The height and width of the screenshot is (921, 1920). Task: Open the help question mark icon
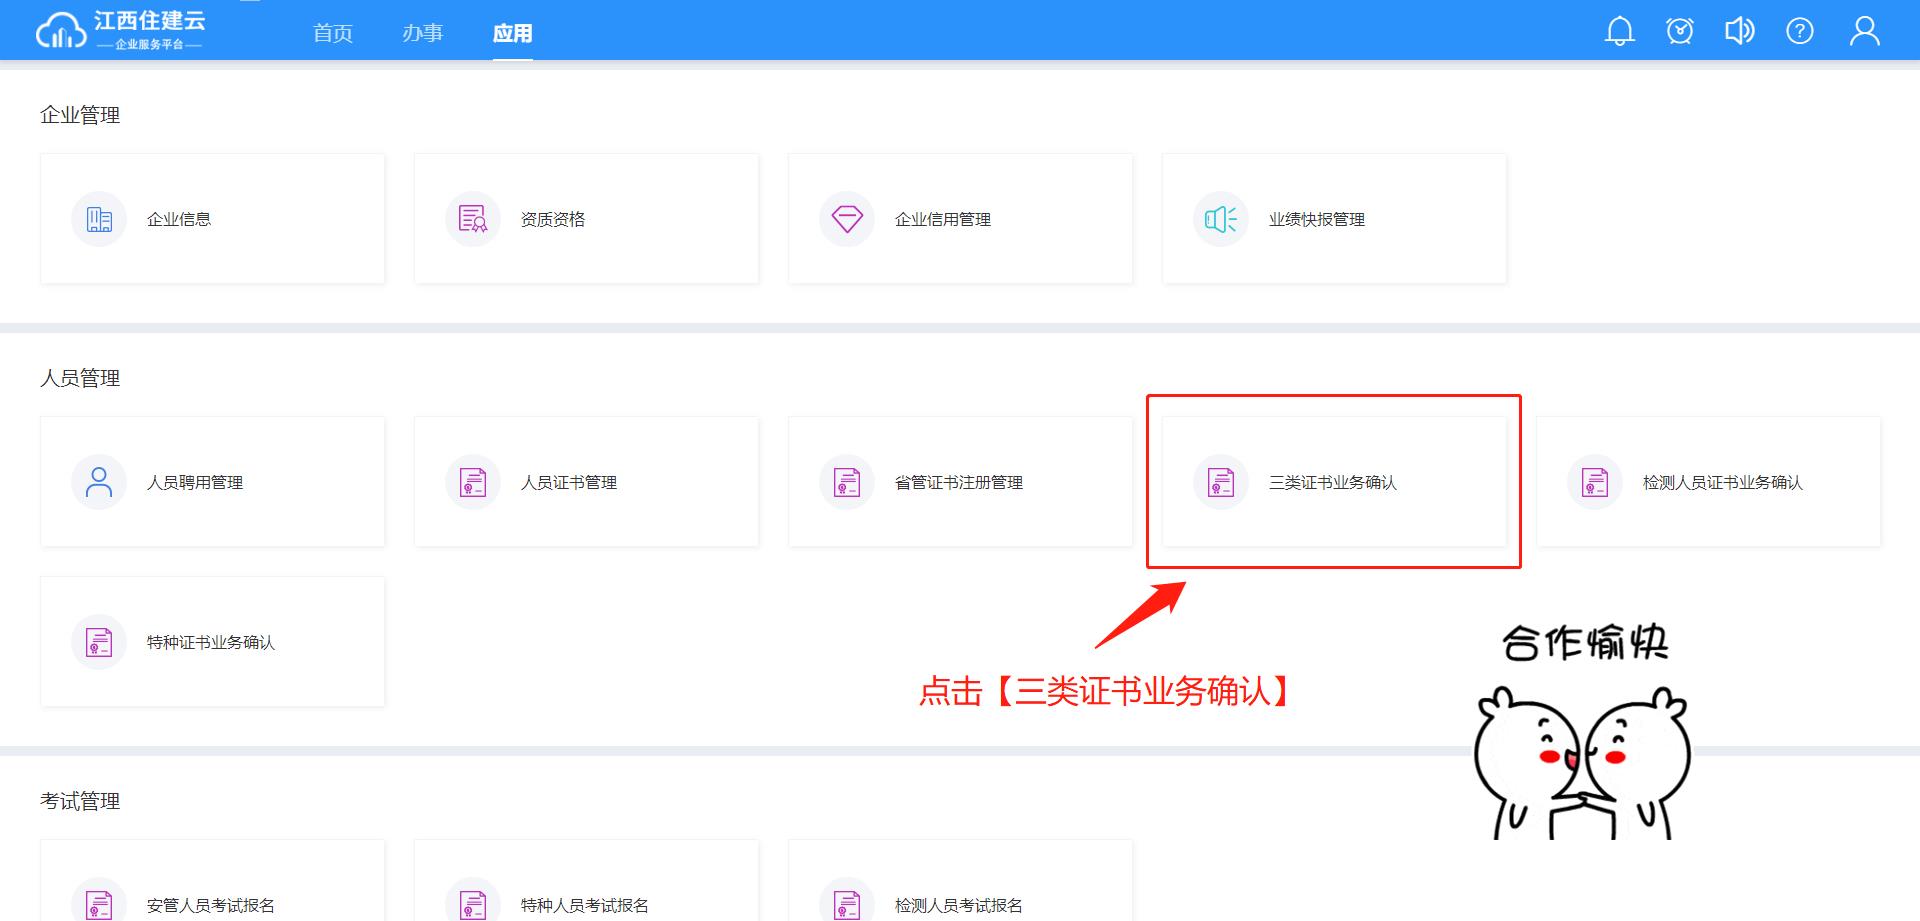pos(1799,31)
